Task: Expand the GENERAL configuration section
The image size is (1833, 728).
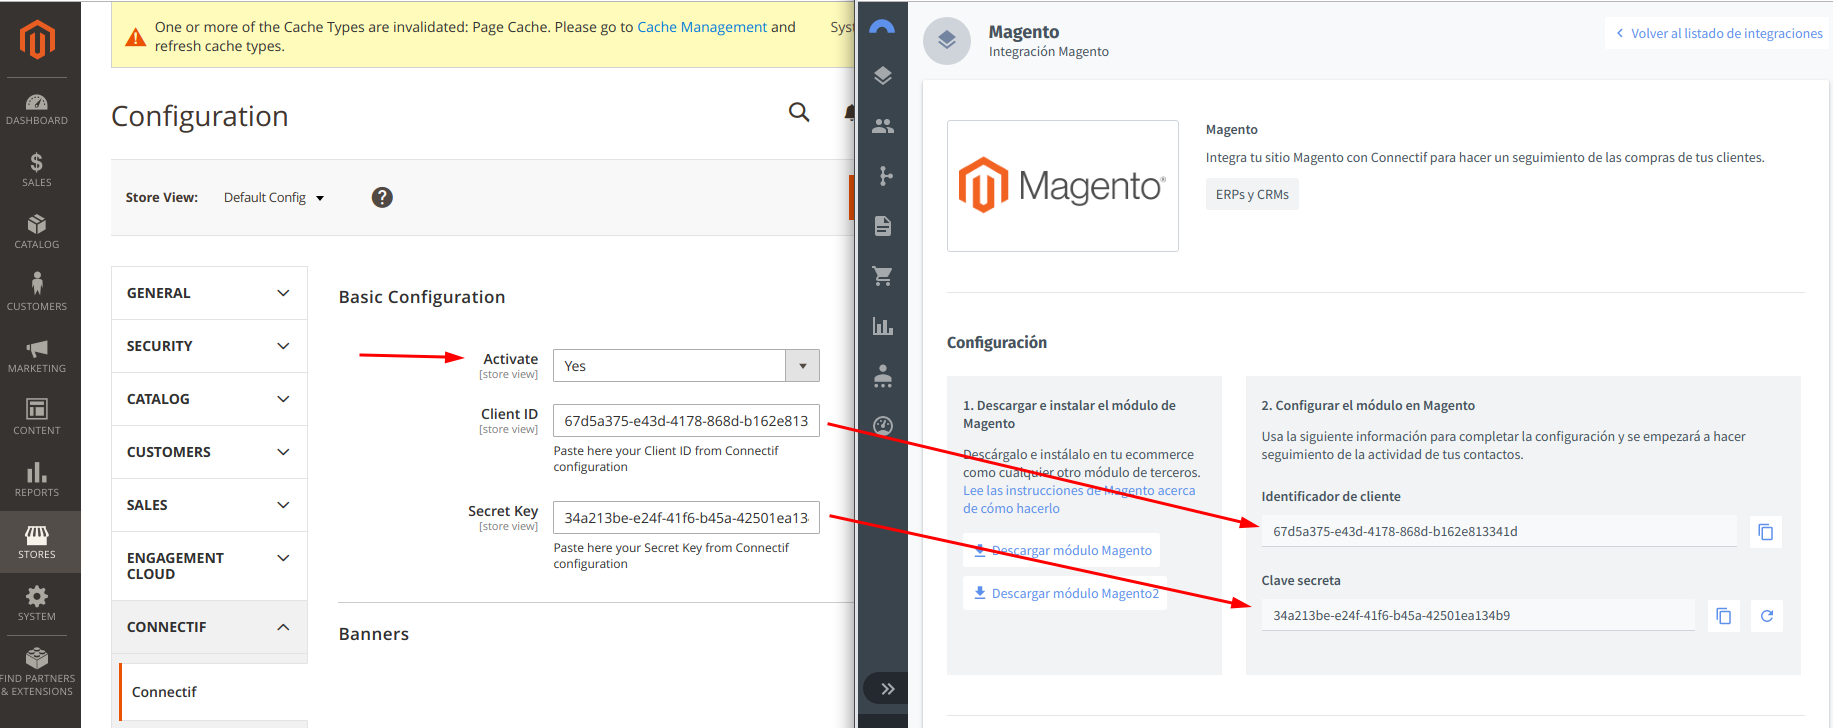Action: pos(209,293)
